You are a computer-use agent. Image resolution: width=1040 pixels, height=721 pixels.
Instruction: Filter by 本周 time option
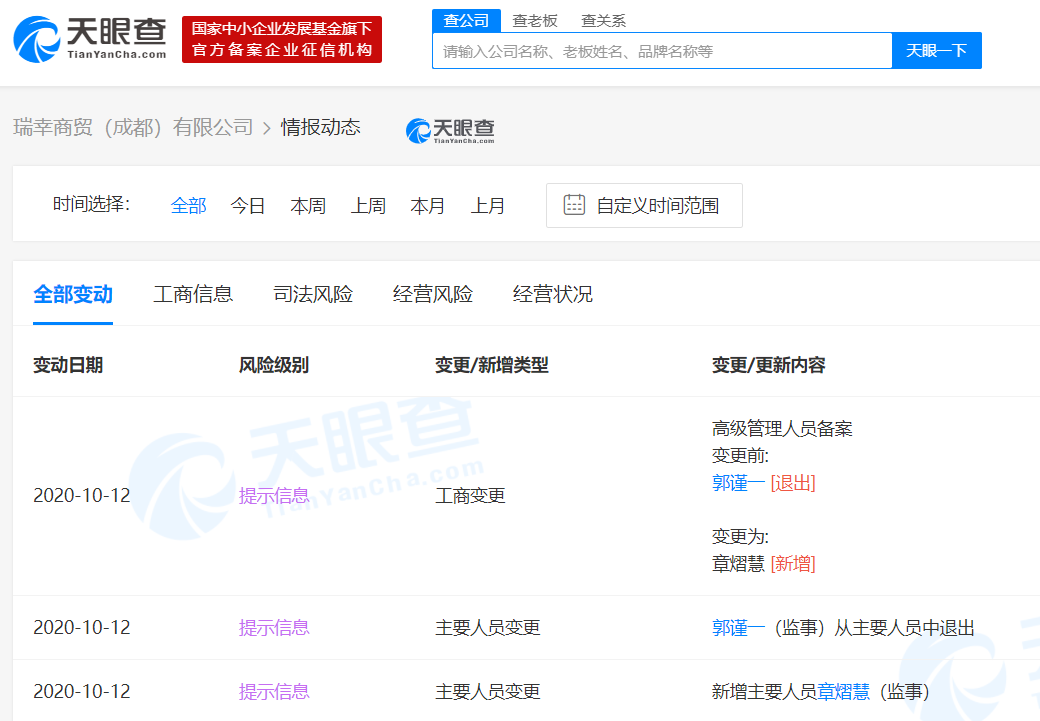[x=308, y=205]
